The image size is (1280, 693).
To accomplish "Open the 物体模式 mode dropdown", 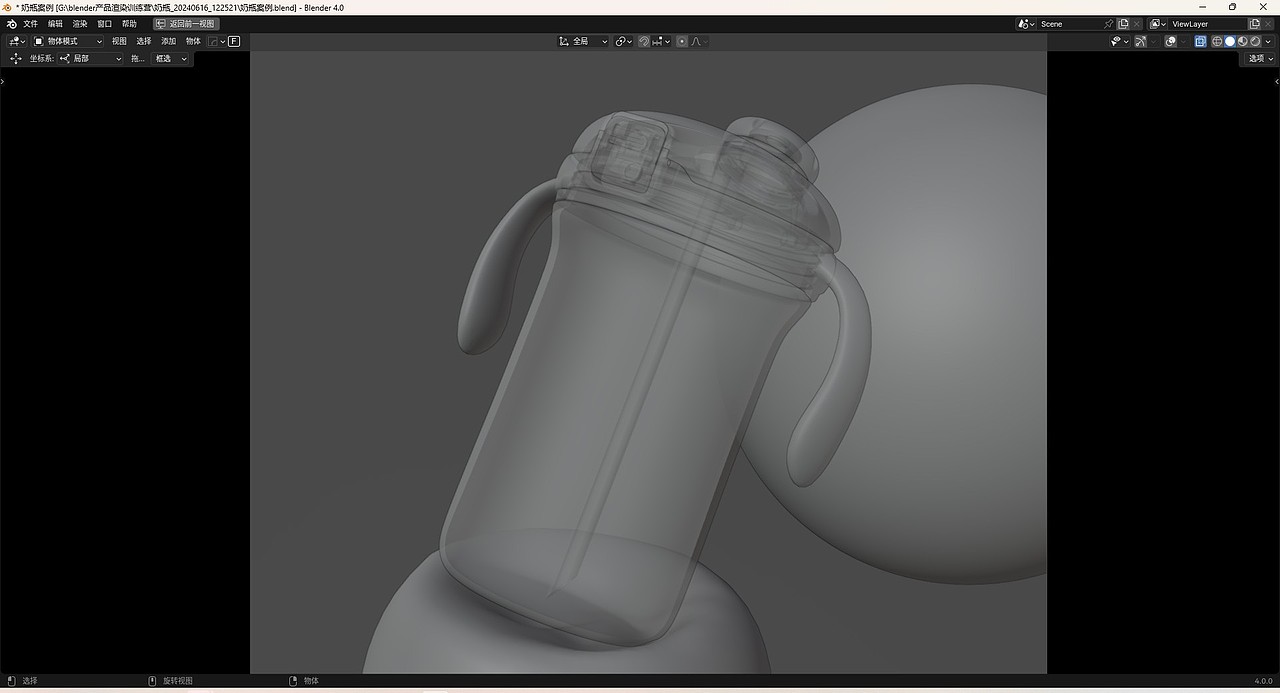I will tap(68, 41).
